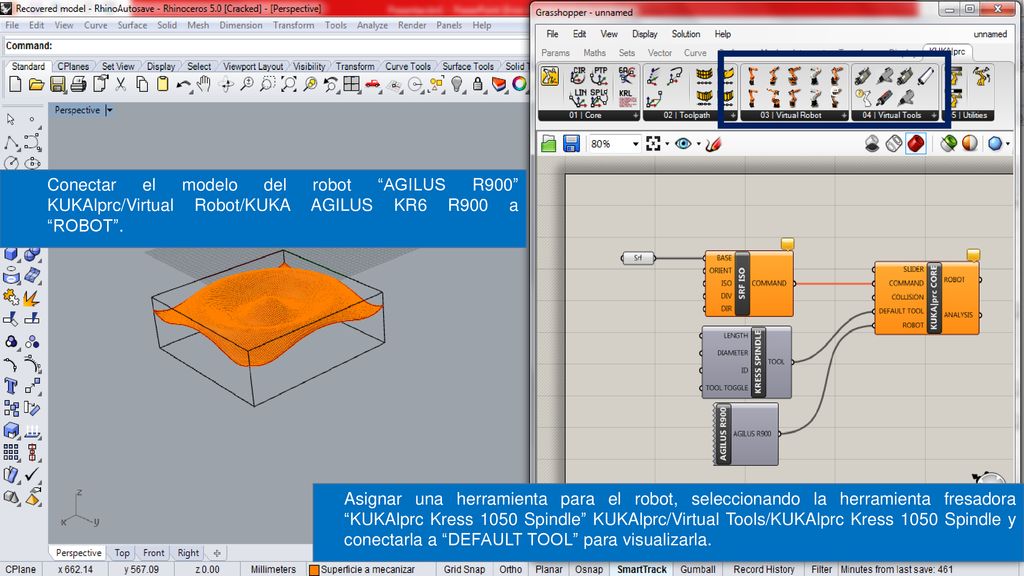Click the Paste clipboard icon

163,84
